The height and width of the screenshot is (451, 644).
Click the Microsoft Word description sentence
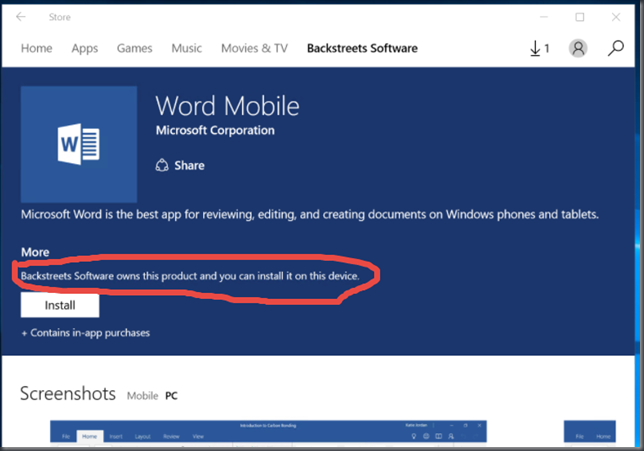pyautogui.click(x=310, y=214)
